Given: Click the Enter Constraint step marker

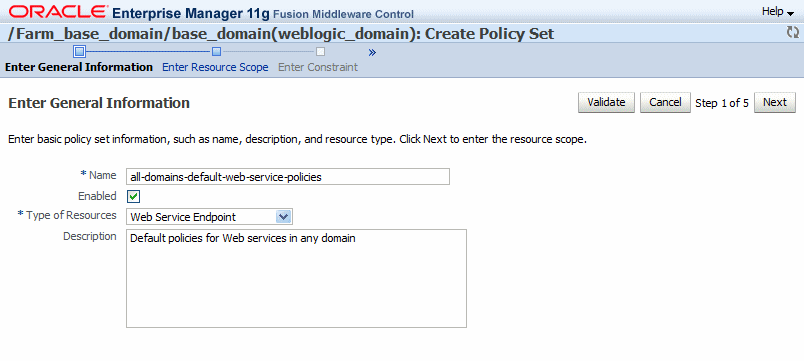Looking at the screenshot, I should click(x=320, y=51).
